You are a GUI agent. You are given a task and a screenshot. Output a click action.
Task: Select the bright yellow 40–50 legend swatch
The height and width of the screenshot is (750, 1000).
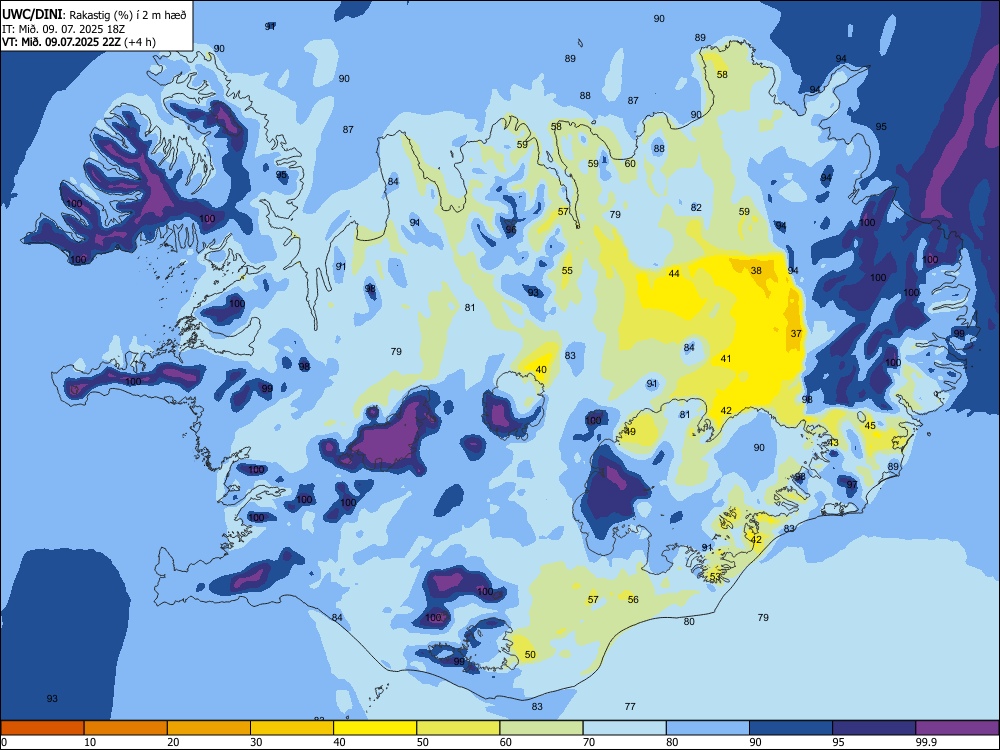(x=375, y=728)
